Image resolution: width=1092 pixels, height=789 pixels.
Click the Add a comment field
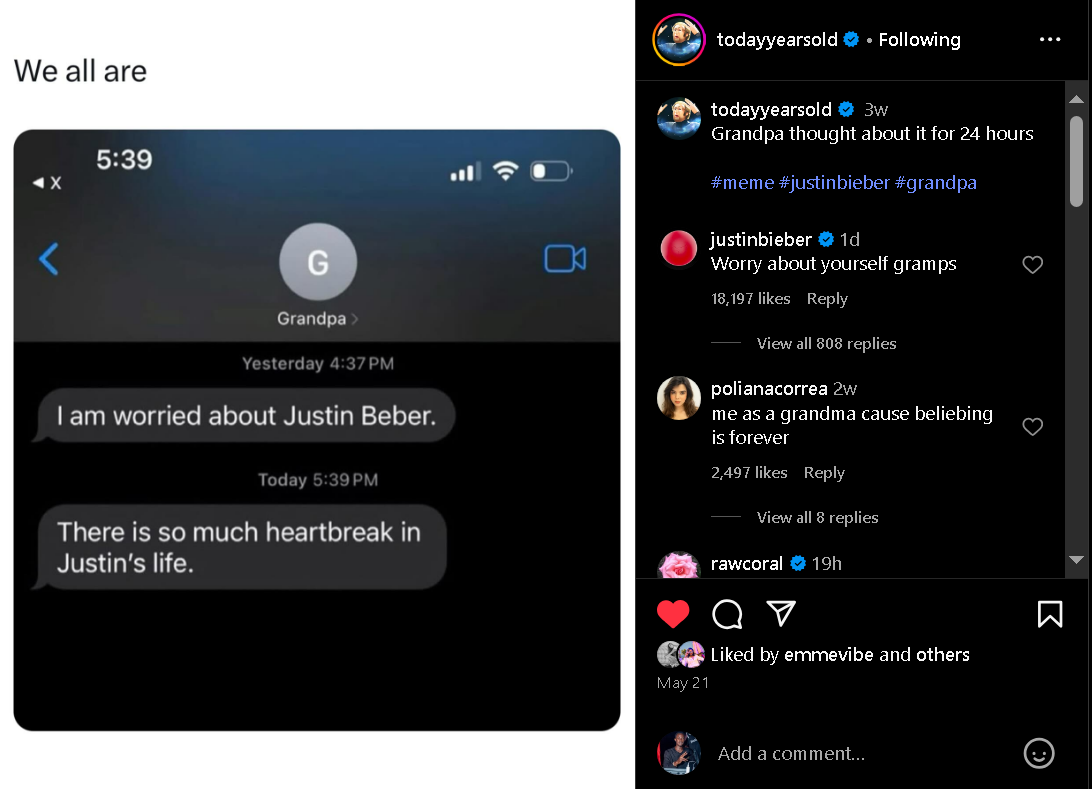(864, 753)
